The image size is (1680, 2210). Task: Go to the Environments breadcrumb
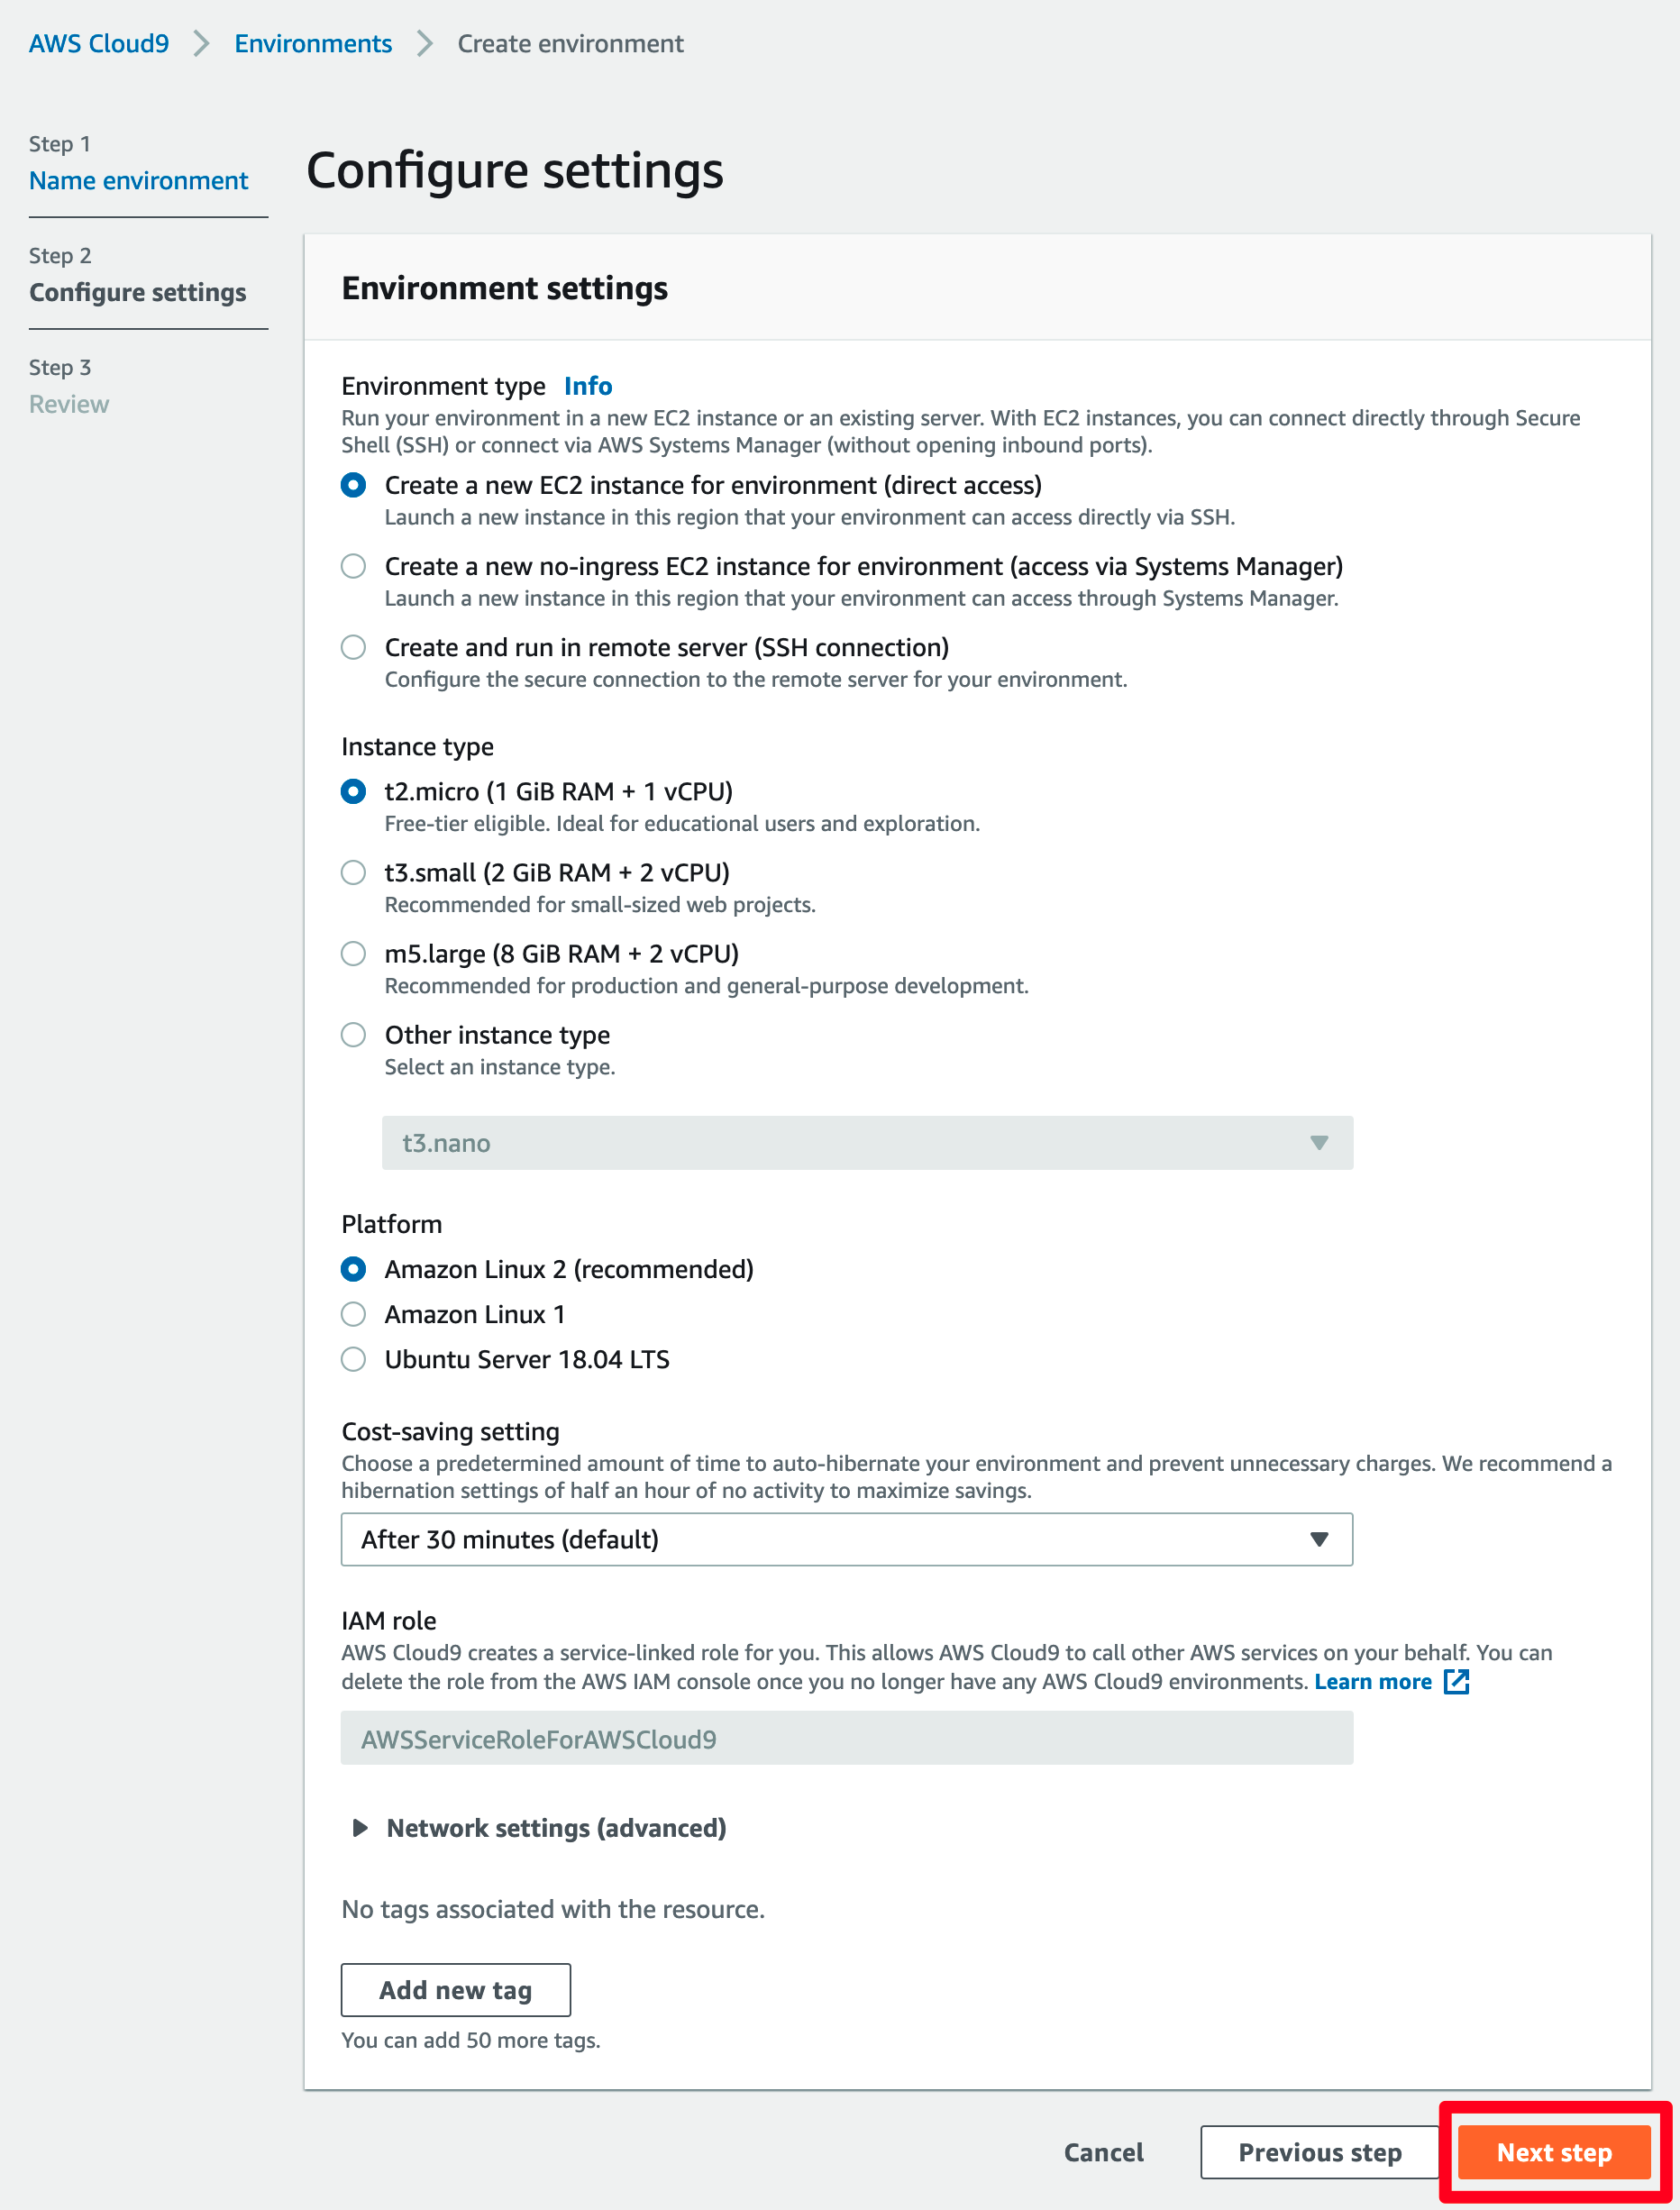pos(313,44)
